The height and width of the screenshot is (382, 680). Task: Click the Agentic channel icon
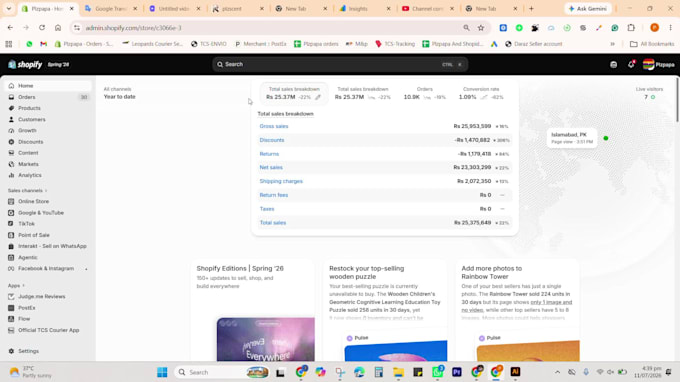pos(11,258)
